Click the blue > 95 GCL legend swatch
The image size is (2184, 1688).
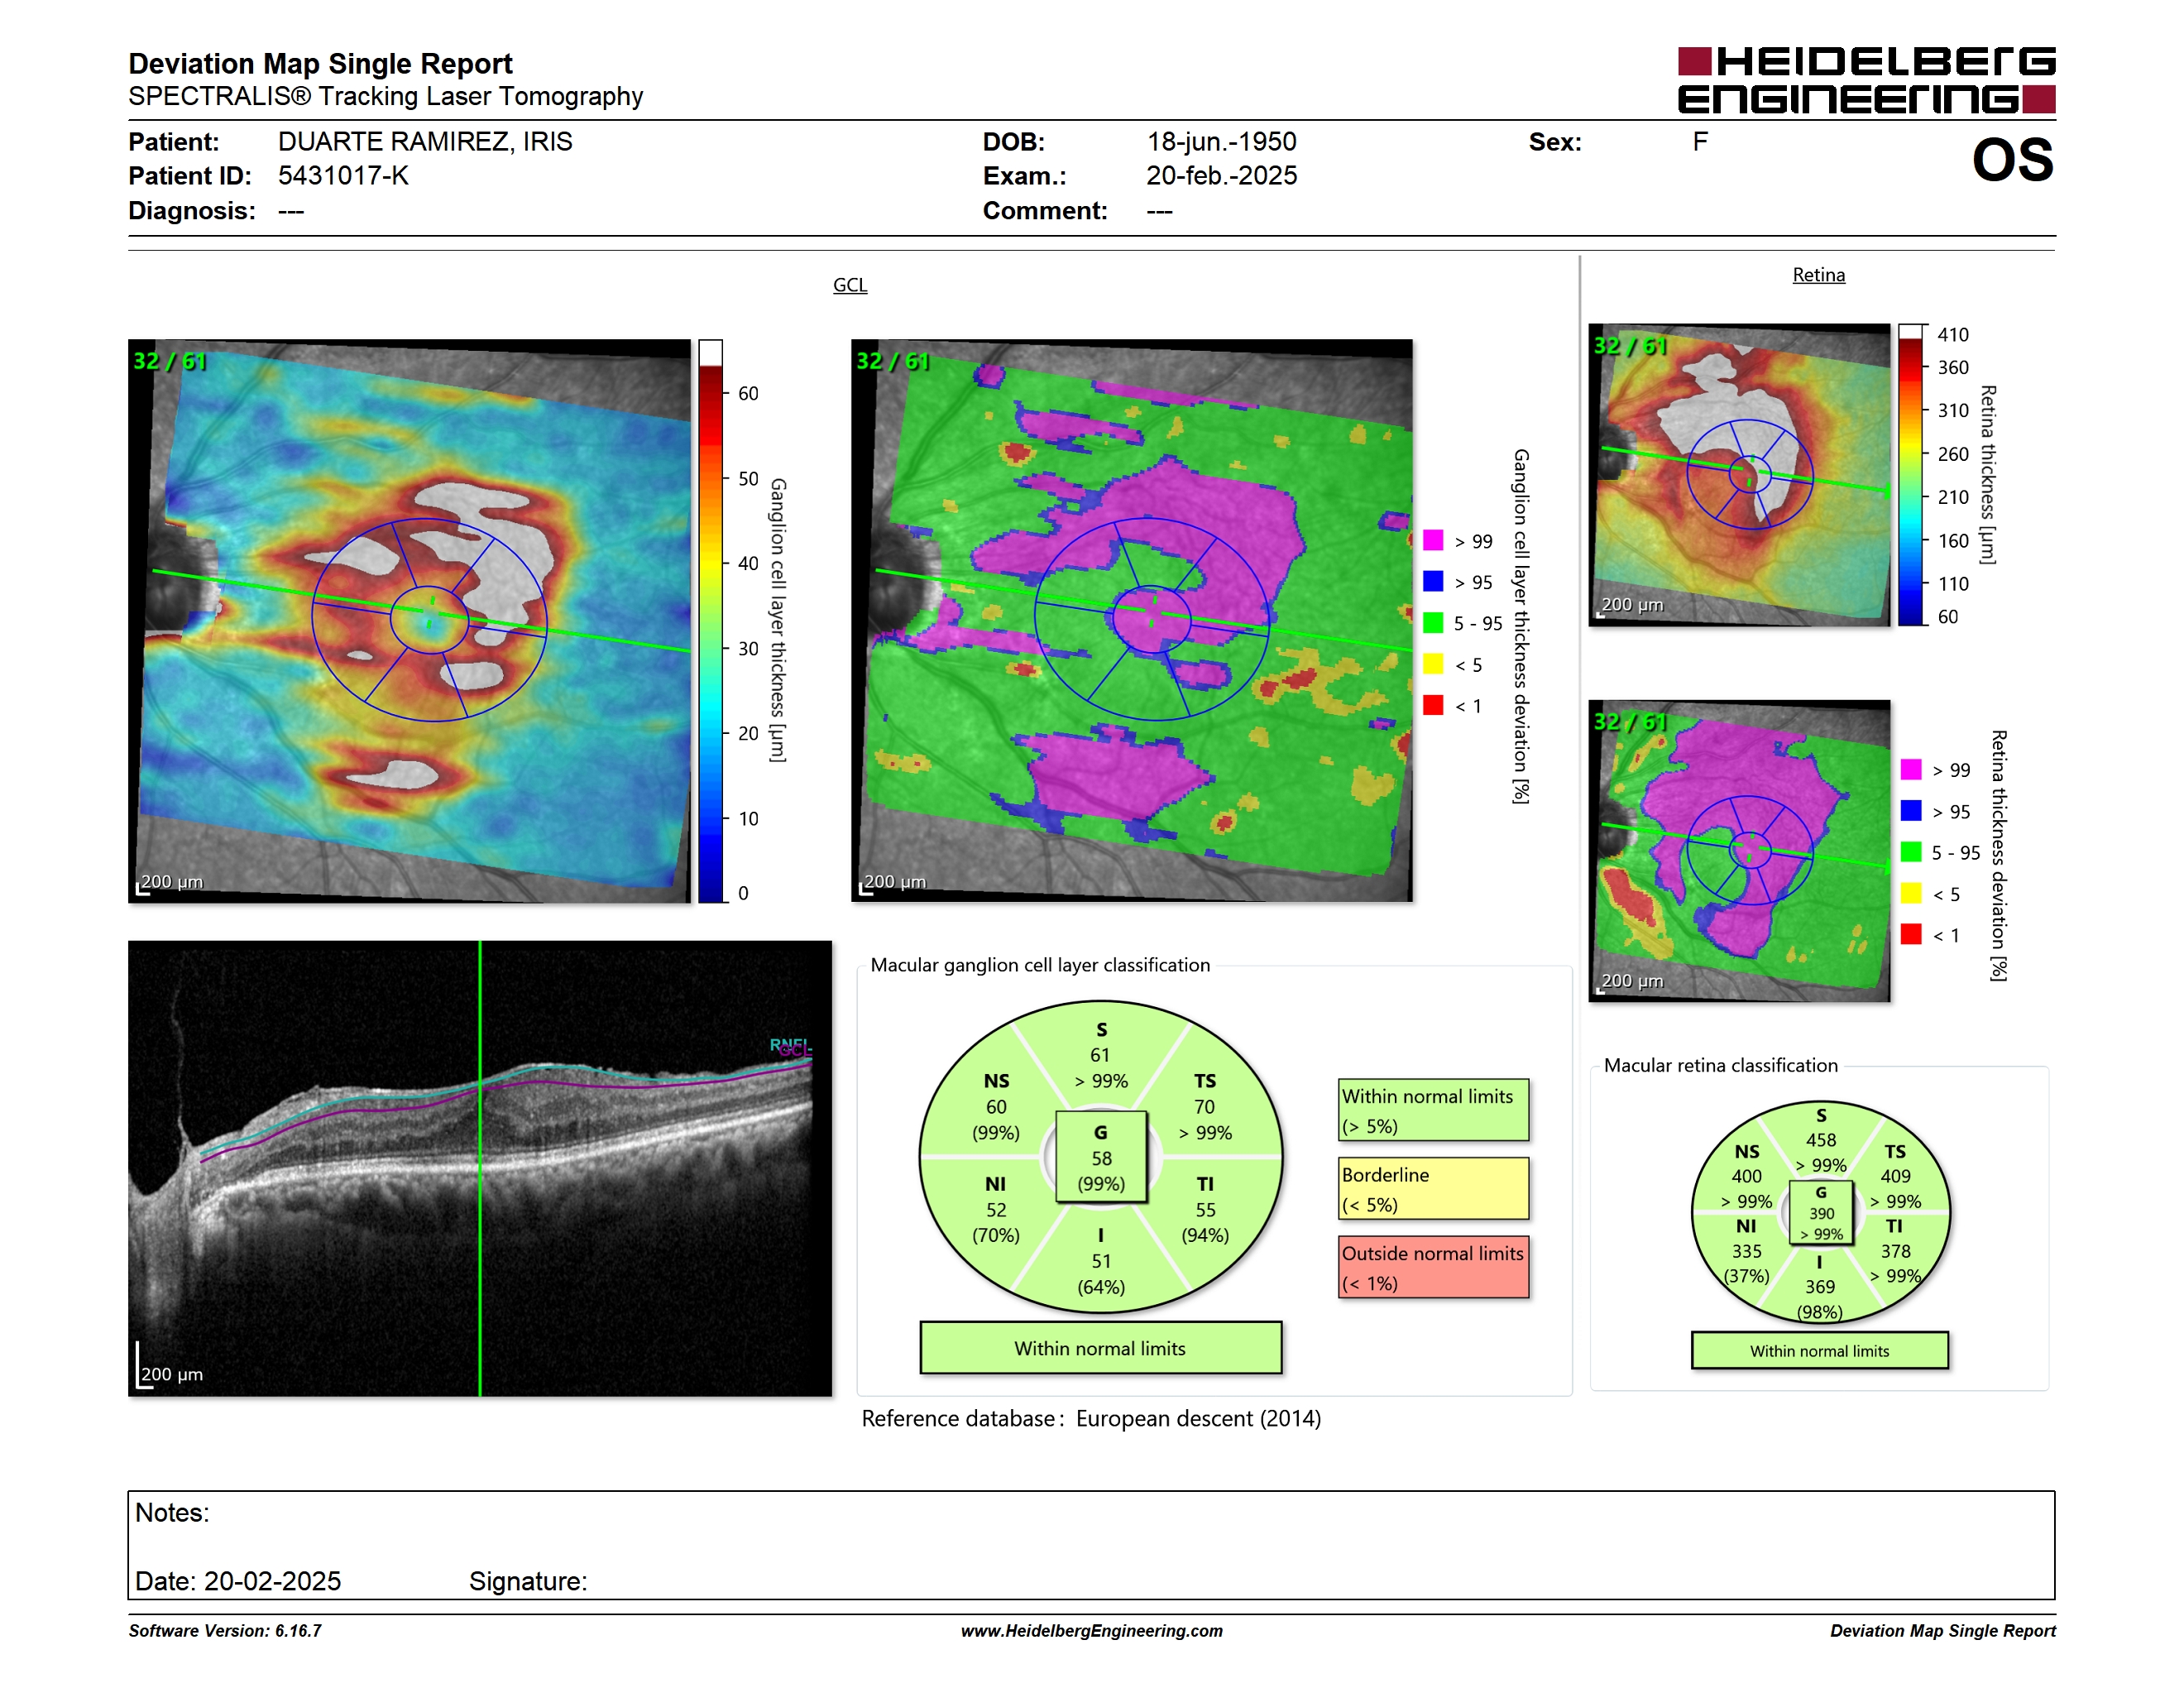[1433, 582]
